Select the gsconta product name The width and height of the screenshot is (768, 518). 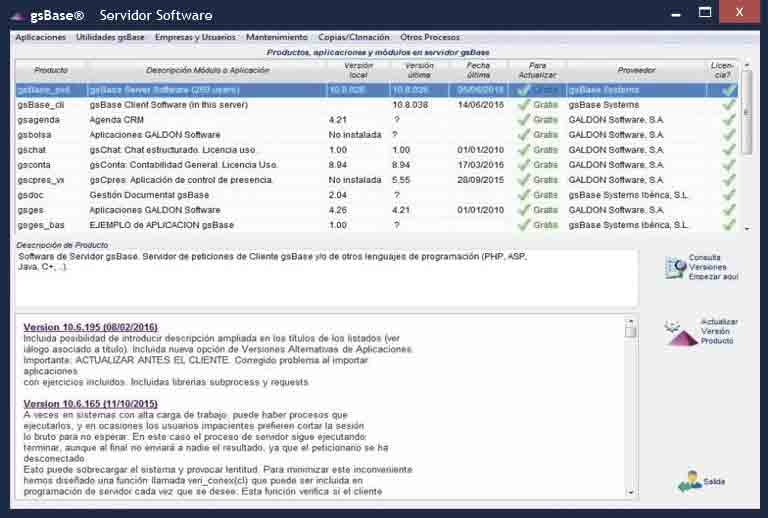(x=34, y=165)
